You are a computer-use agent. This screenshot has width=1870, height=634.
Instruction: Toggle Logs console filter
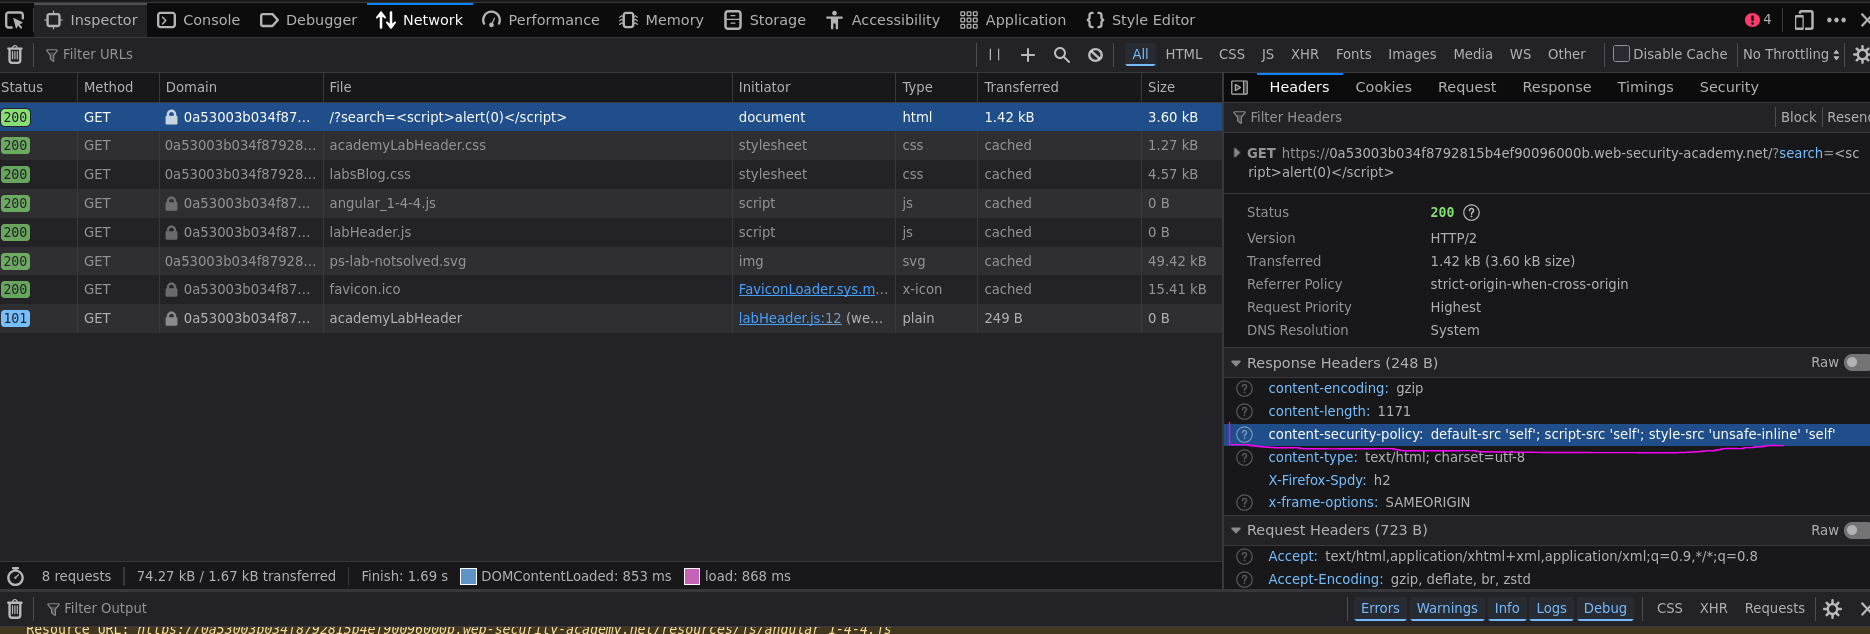[1551, 608]
